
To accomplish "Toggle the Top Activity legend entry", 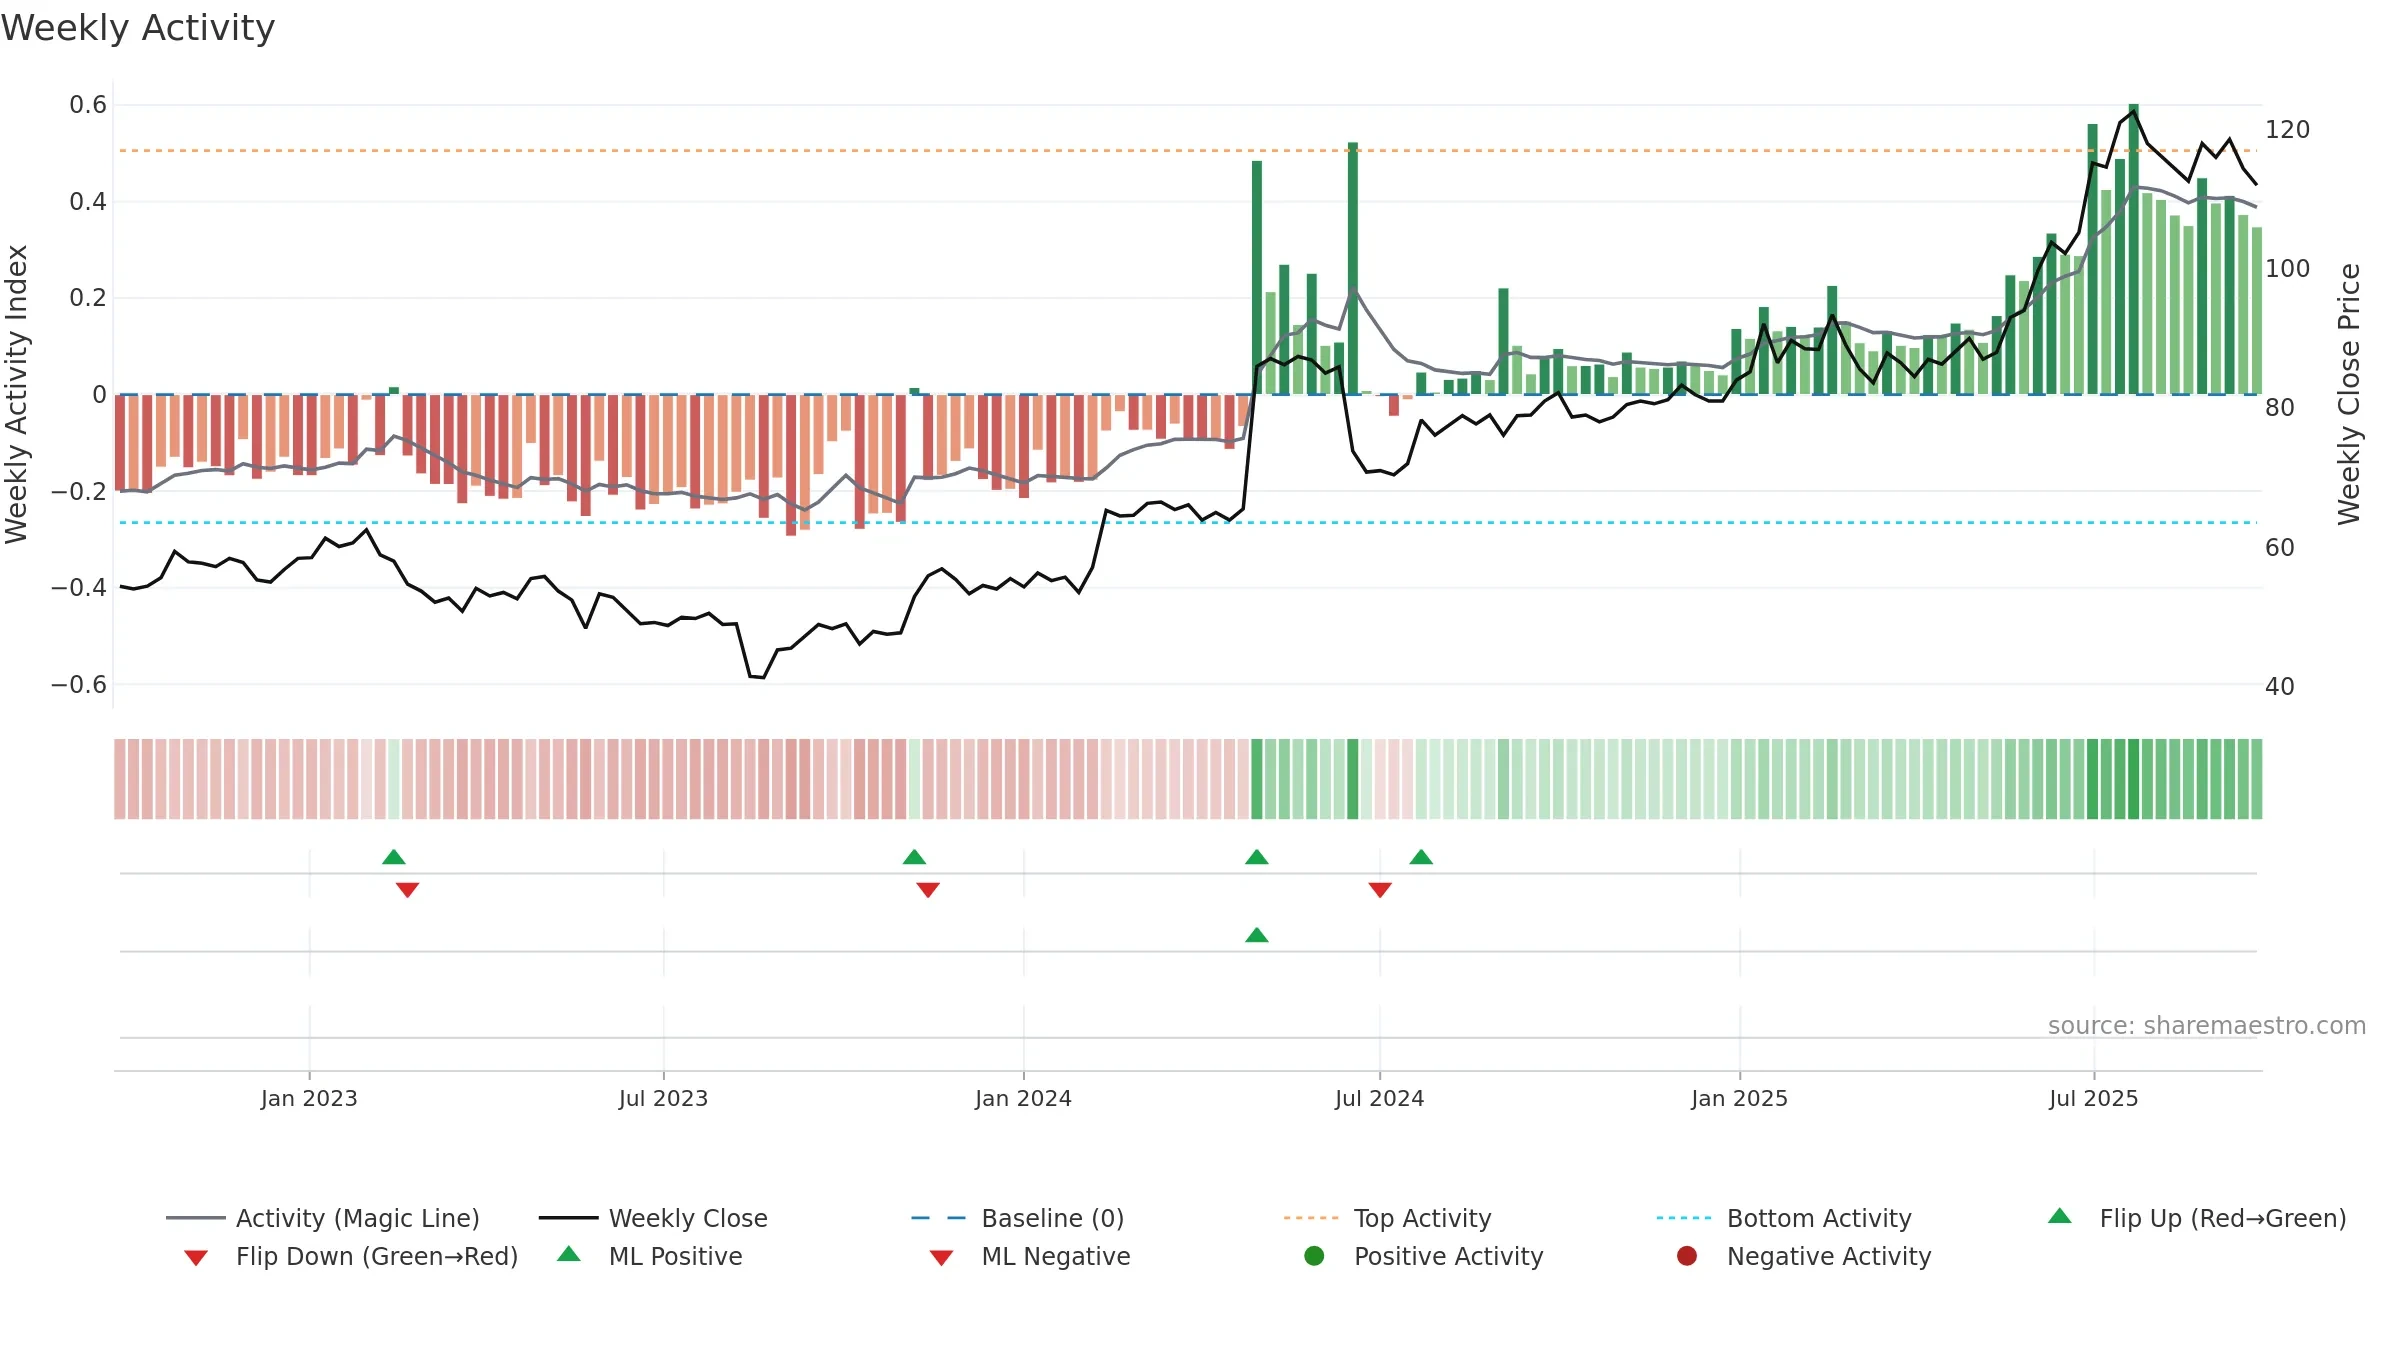I will tap(1387, 1218).
